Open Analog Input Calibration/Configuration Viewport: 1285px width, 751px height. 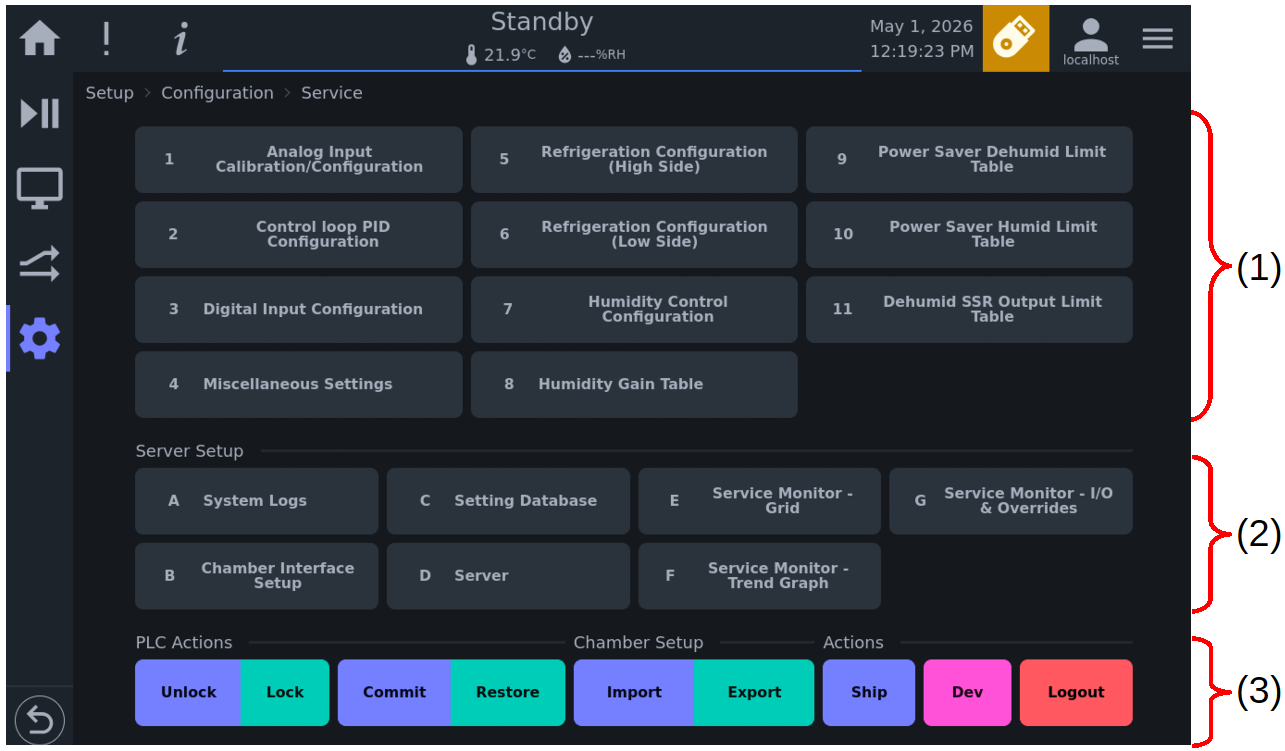[299, 159]
